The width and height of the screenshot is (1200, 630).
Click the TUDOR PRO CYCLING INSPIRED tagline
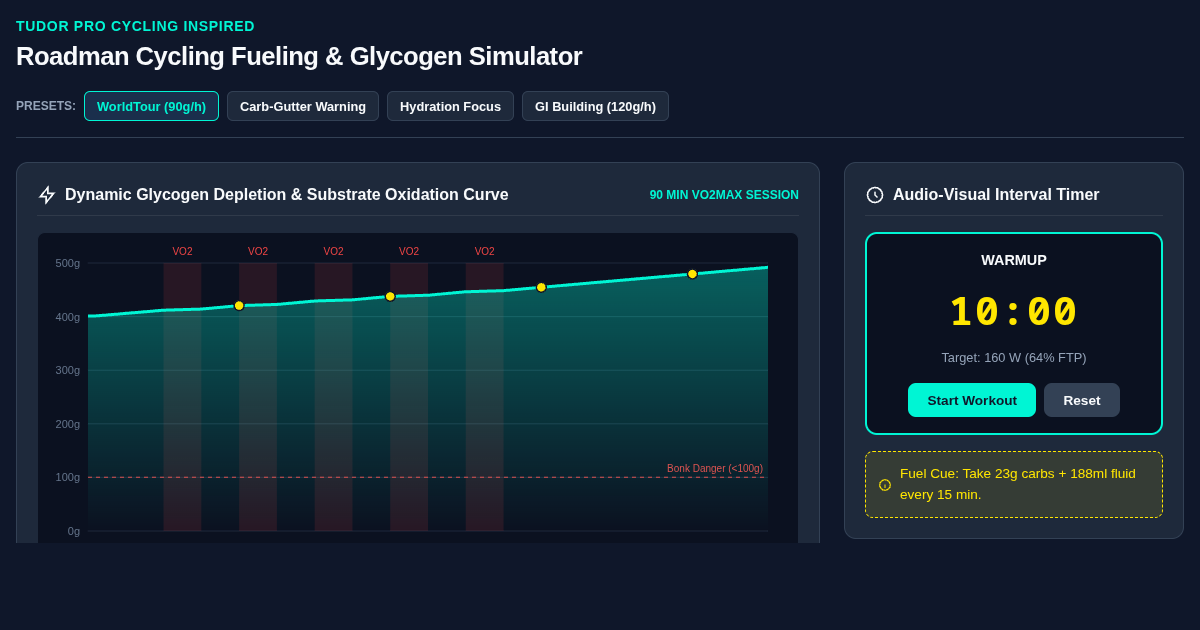tap(135, 26)
